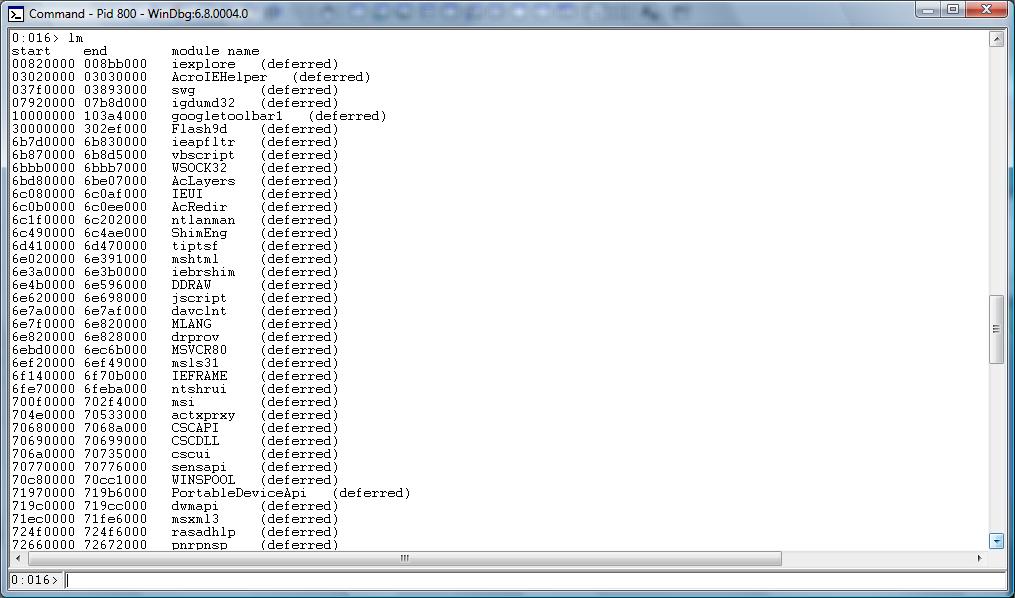Minimize the Command window
The width and height of the screenshot is (1015, 598).
pos(928,10)
